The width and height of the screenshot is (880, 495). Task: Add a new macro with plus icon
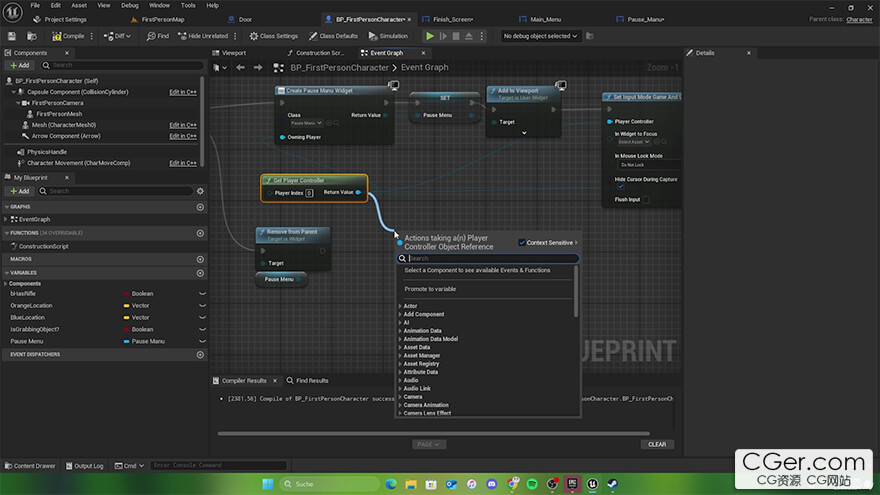200,259
